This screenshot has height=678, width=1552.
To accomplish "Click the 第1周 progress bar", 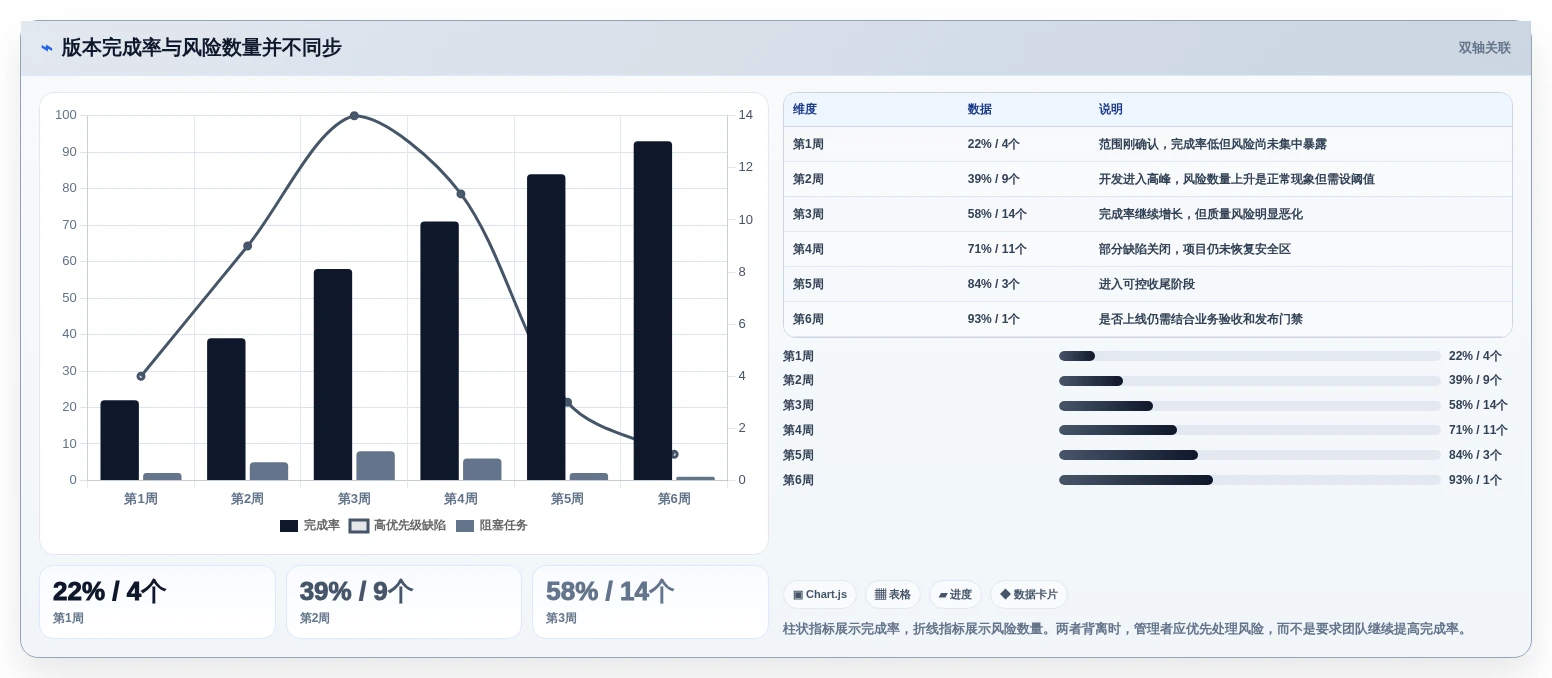I will (x=1250, y=356).
